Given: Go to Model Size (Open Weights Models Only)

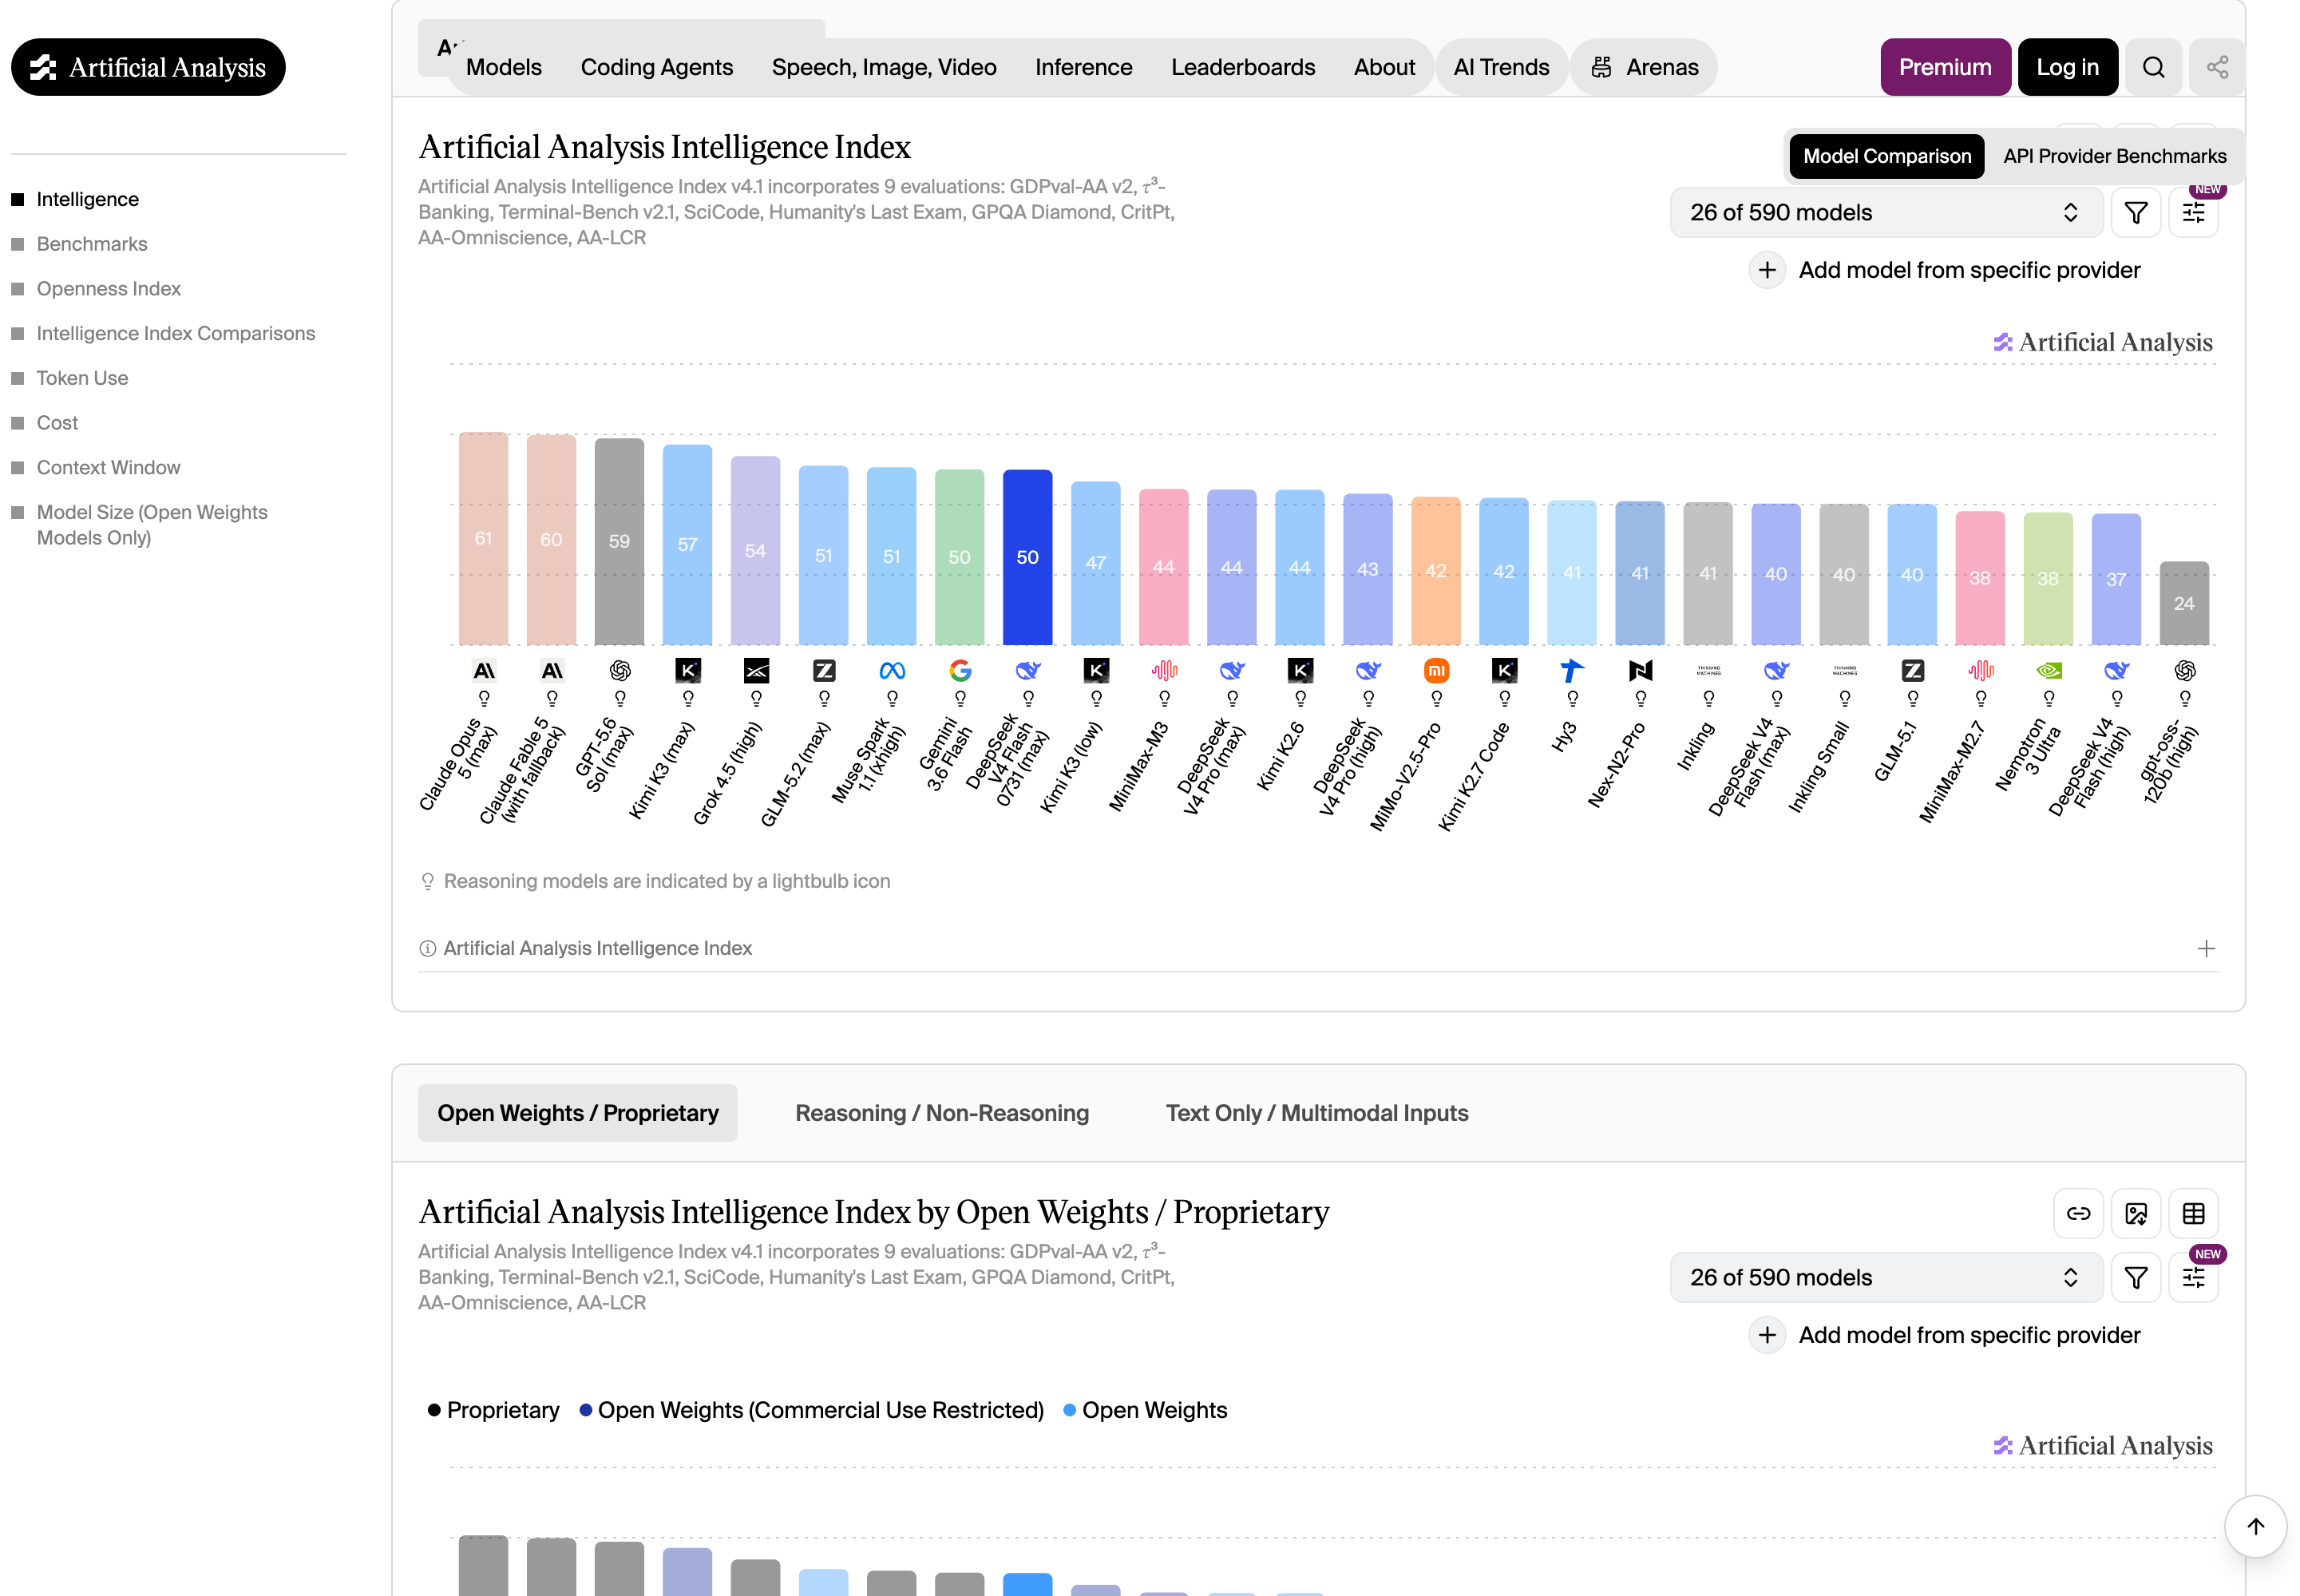Looking at the screenshot, I should [x=152, y=525].
